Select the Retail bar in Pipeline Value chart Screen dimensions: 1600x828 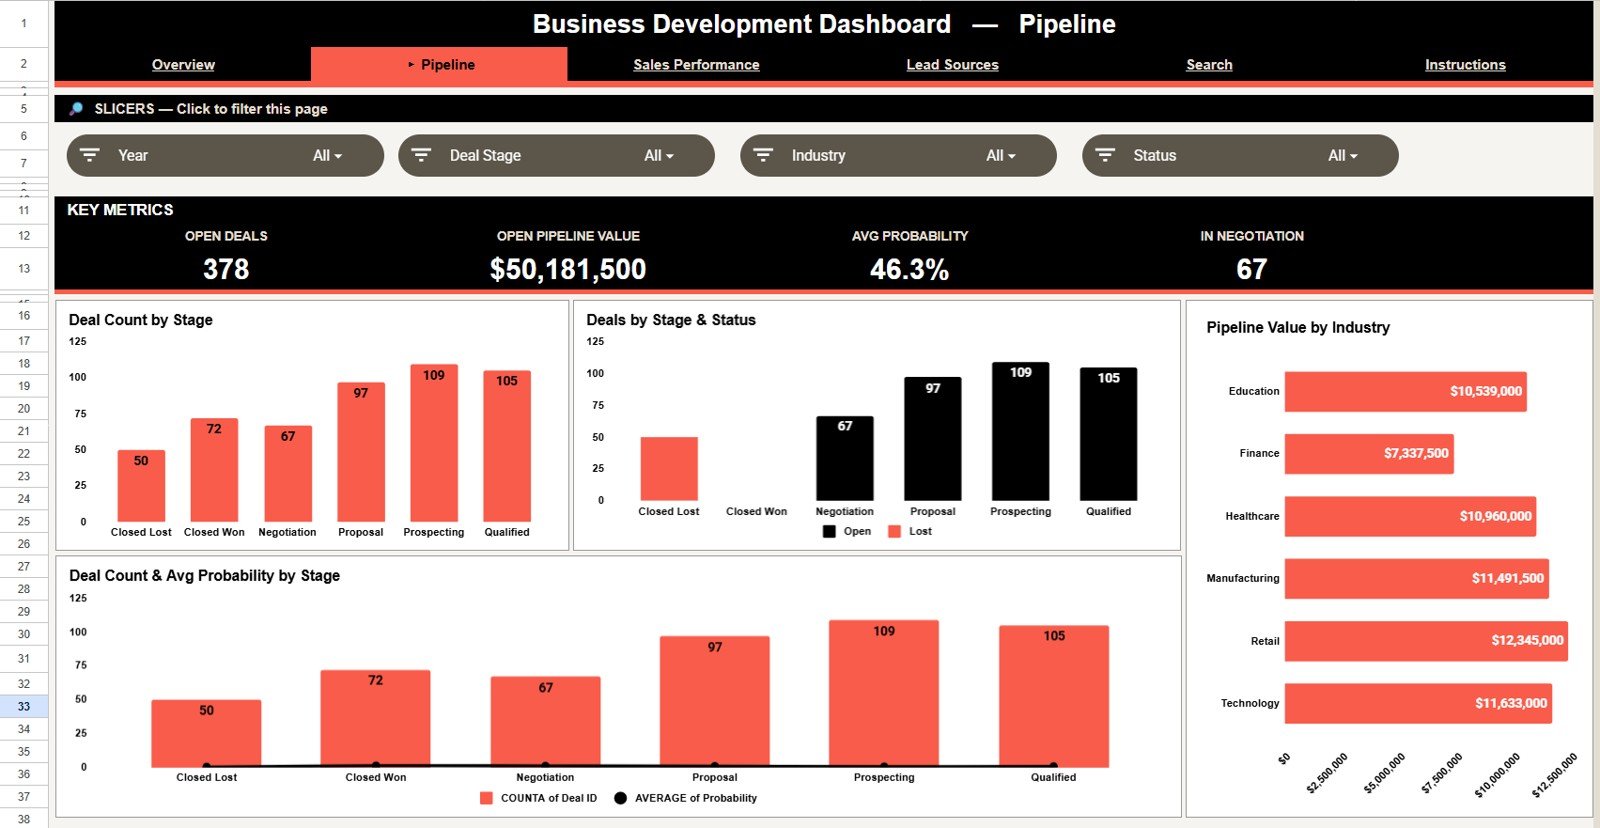1426,641
